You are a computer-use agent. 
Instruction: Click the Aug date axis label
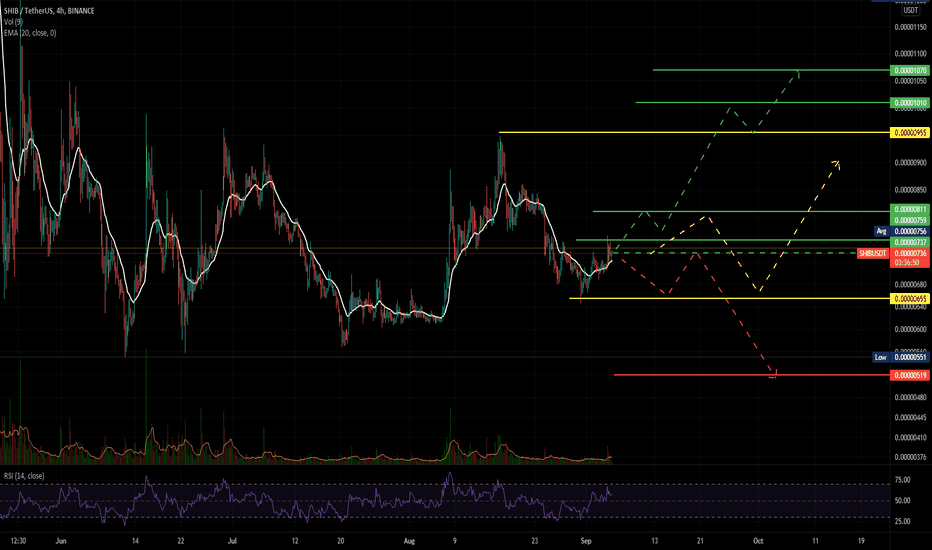409,541
